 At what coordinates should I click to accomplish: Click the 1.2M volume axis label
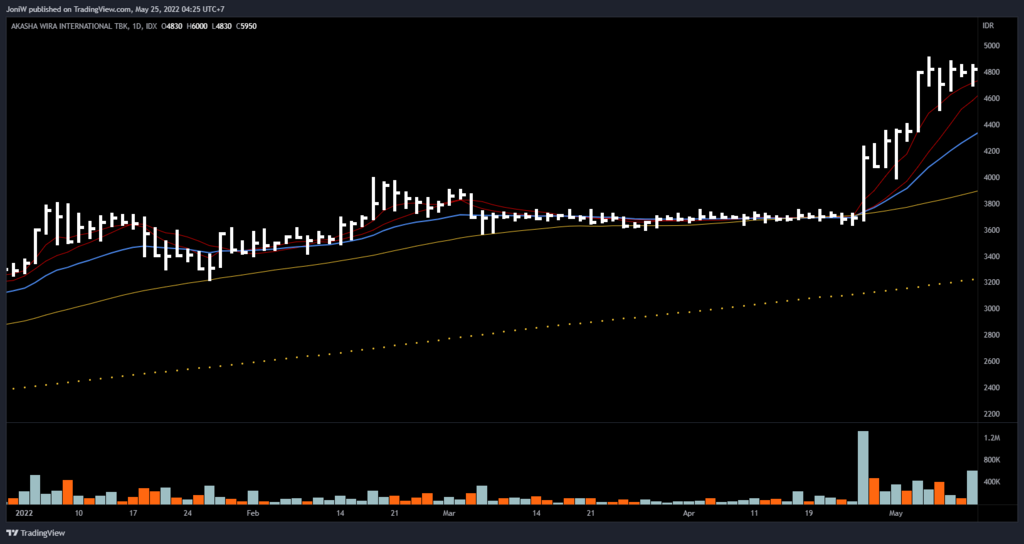click(991, 438)
